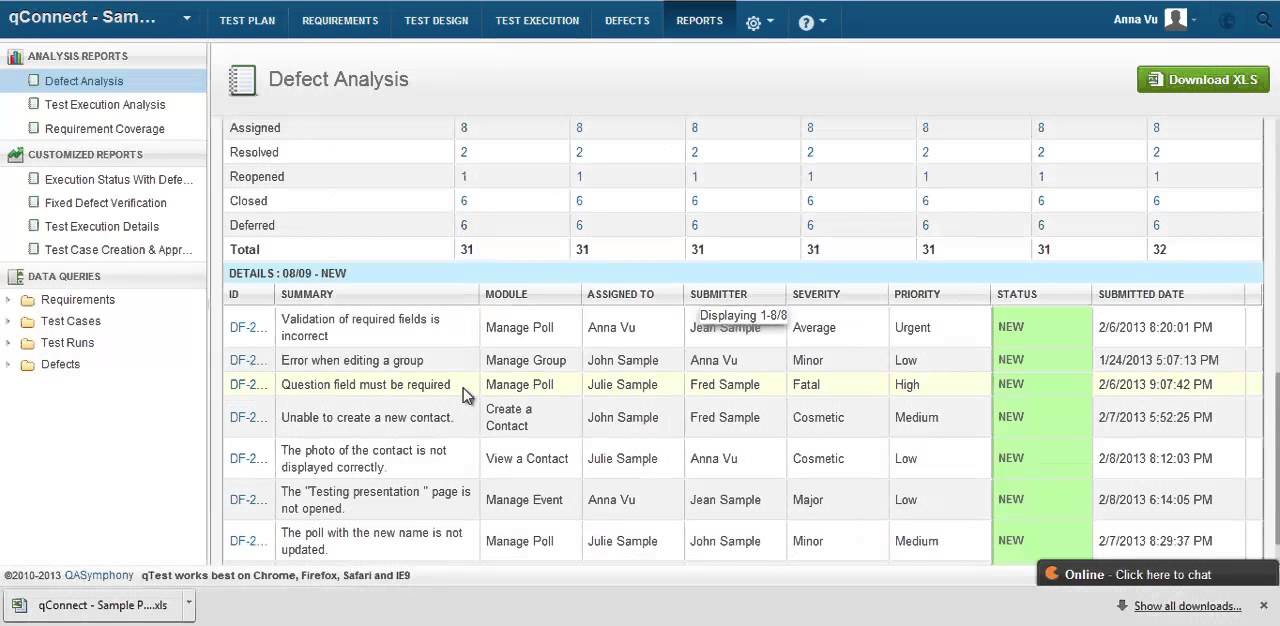Click the report icon beside Test Execution Details
This screenshot has width=1280, height=626.
coord(34,226)
